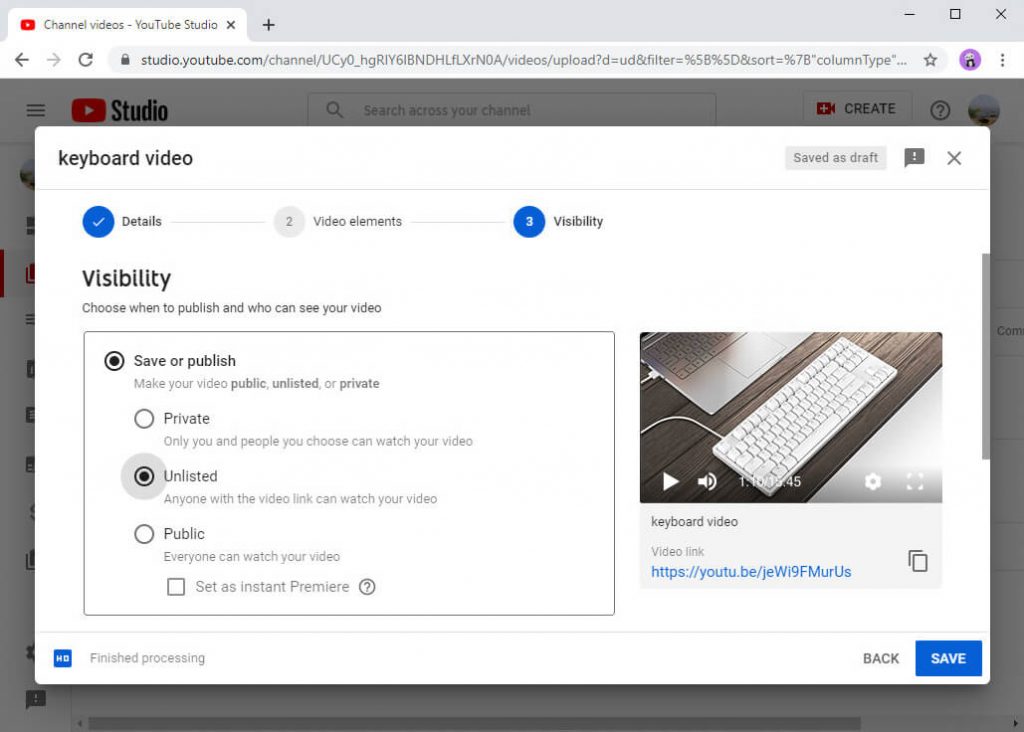The image size is (1024, 732).
Task: Click the HD finished processing icon
Action: coord(62,657)
